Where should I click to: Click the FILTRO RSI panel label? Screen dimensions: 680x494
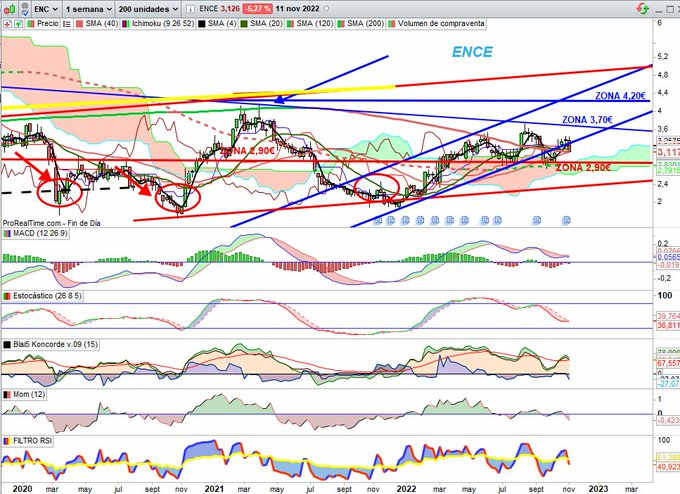tap(32, 441)
